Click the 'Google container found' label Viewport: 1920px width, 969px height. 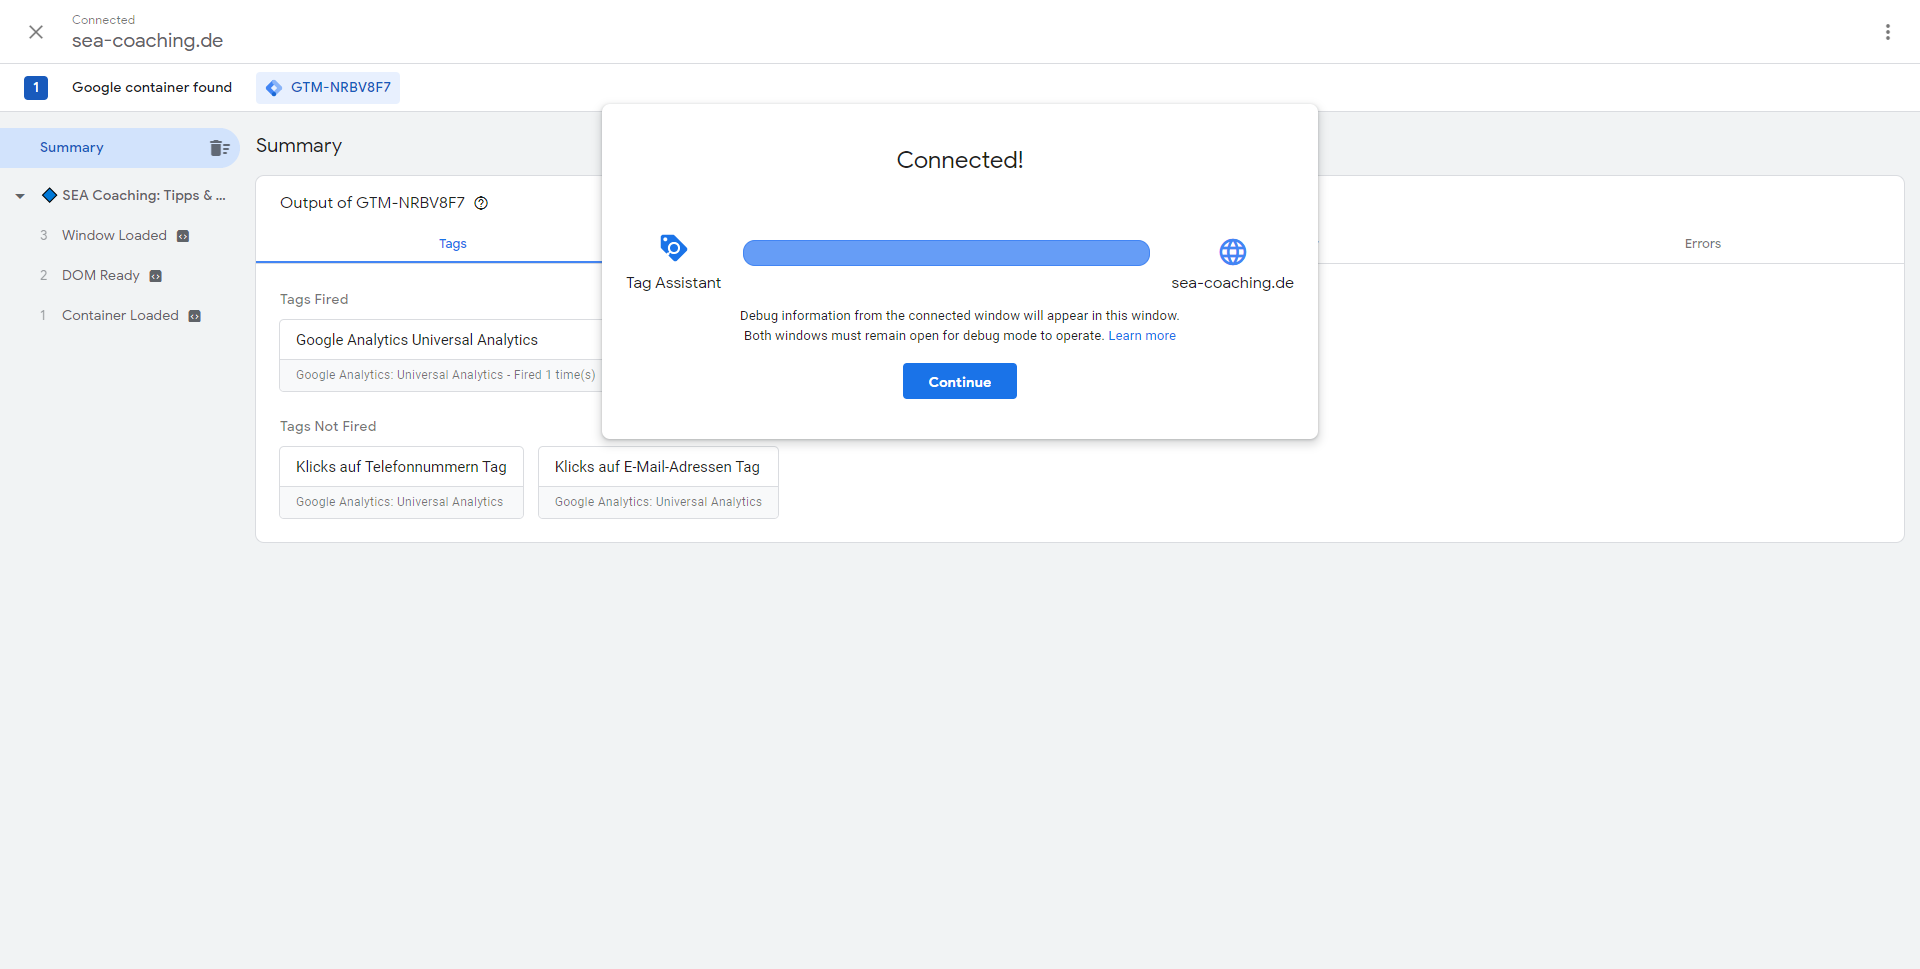click(x=152, y=88)
